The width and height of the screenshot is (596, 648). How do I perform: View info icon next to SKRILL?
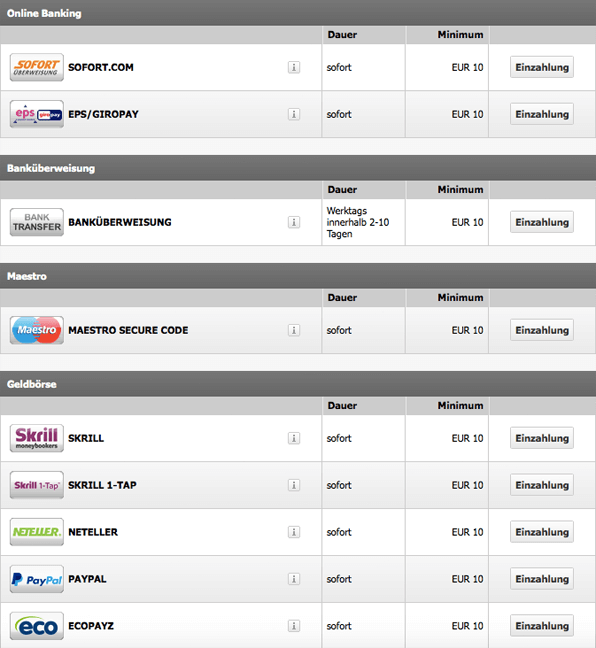(294, 438)
